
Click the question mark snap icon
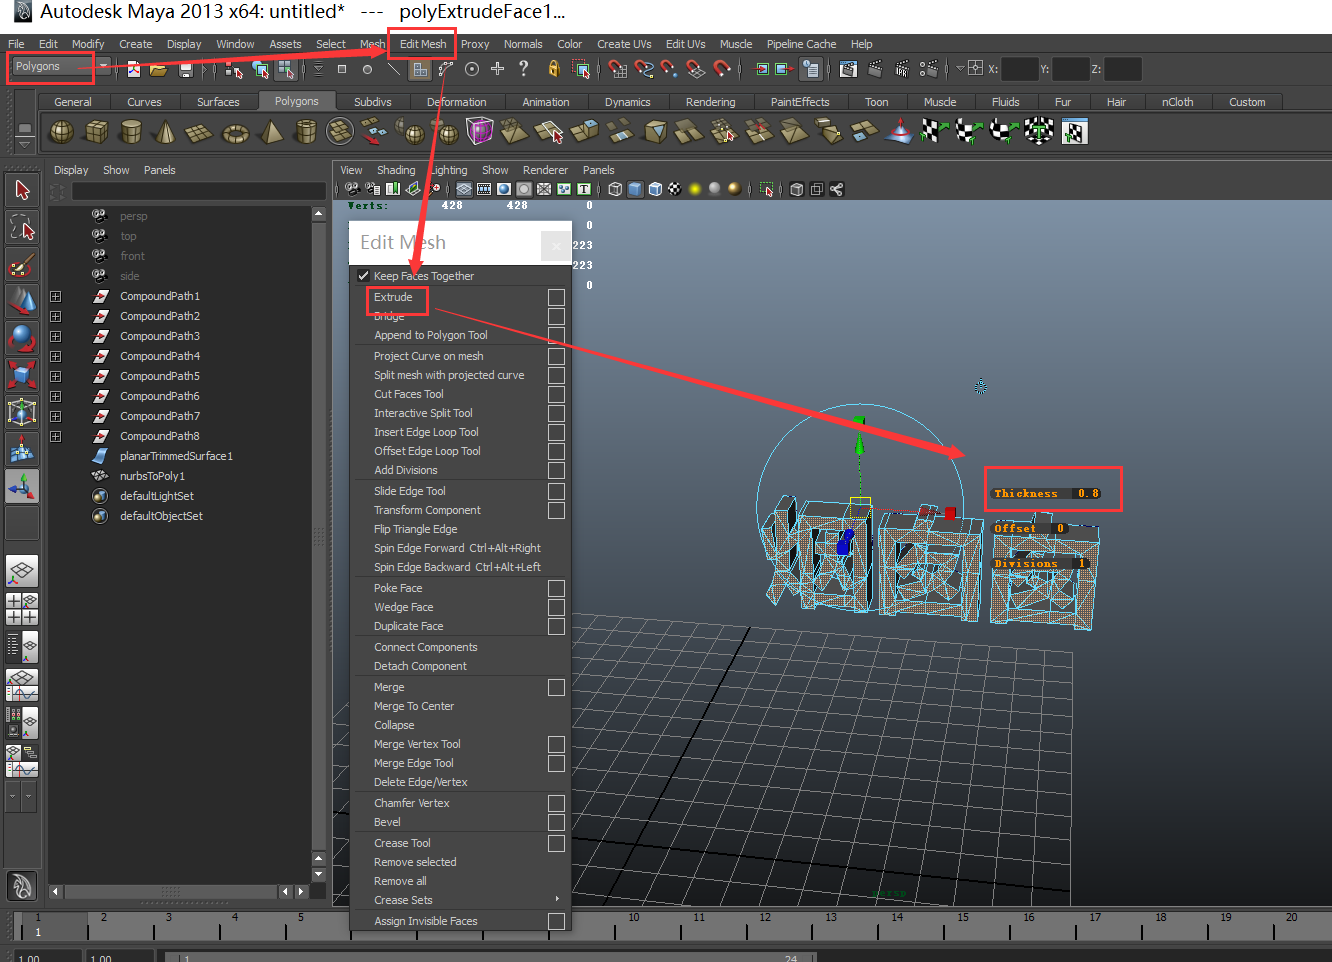pyautogui.click(x=523, y=68)
